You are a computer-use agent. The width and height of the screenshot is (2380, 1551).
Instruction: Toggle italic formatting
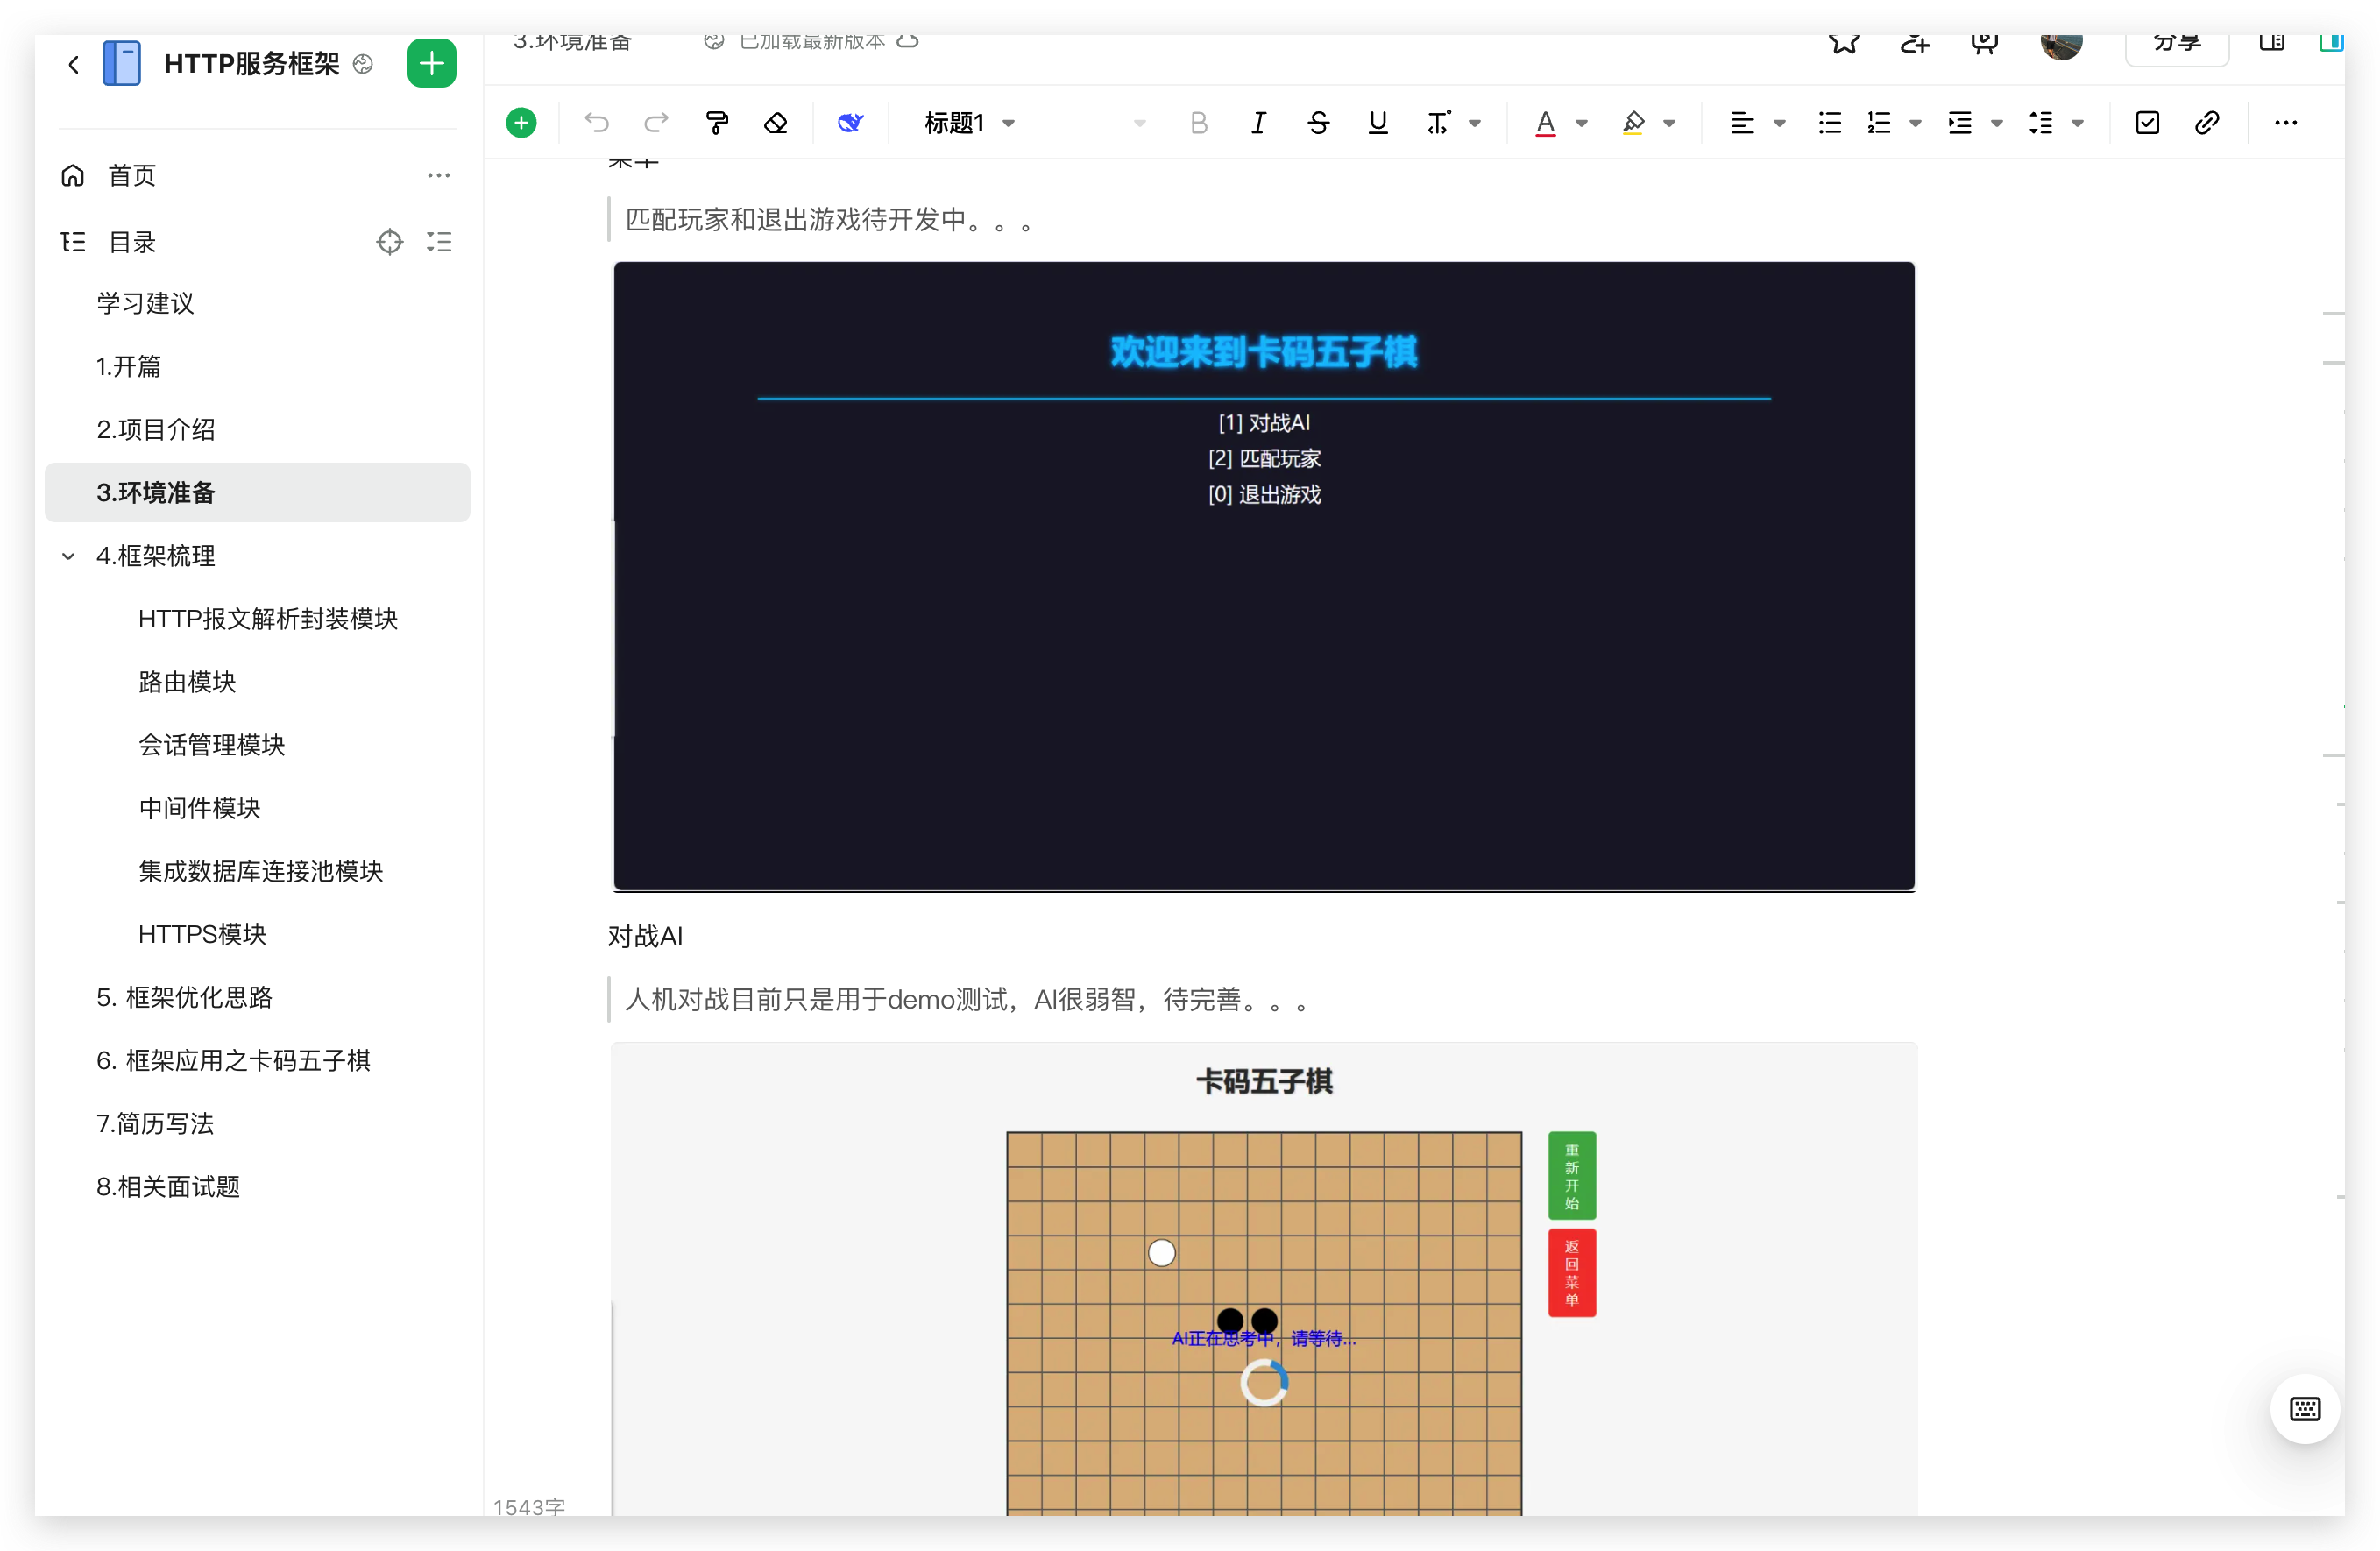pyautogui.click(x=1259, y=123)
